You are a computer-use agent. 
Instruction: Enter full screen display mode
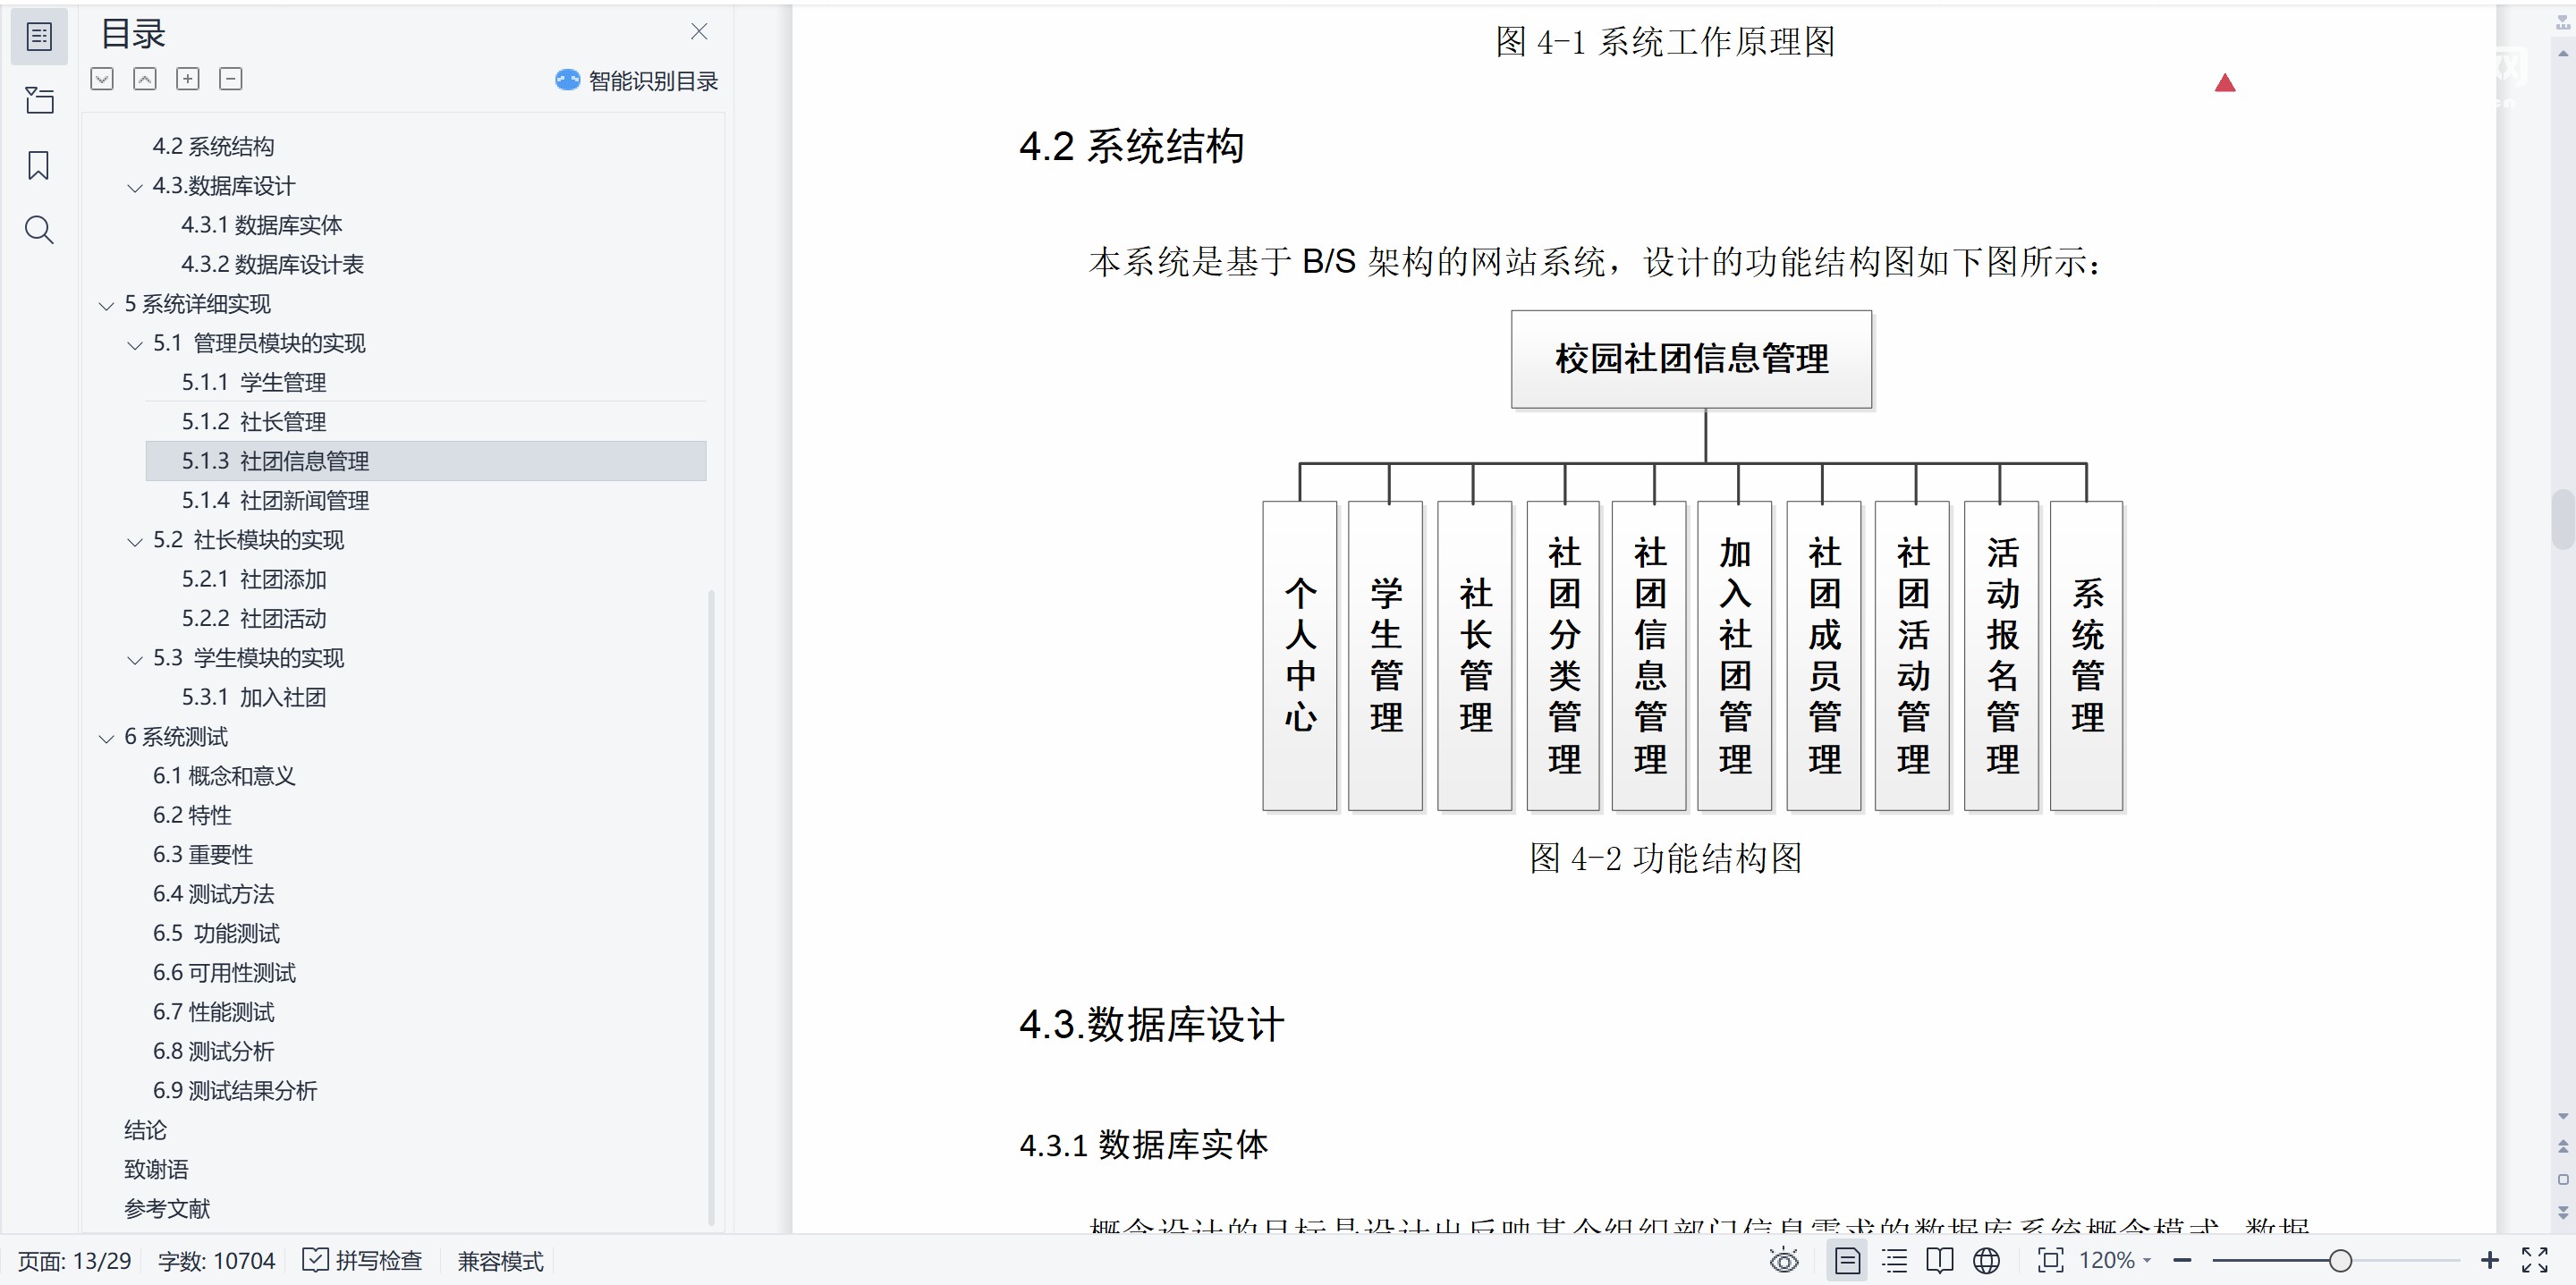pos(2534,1260)
